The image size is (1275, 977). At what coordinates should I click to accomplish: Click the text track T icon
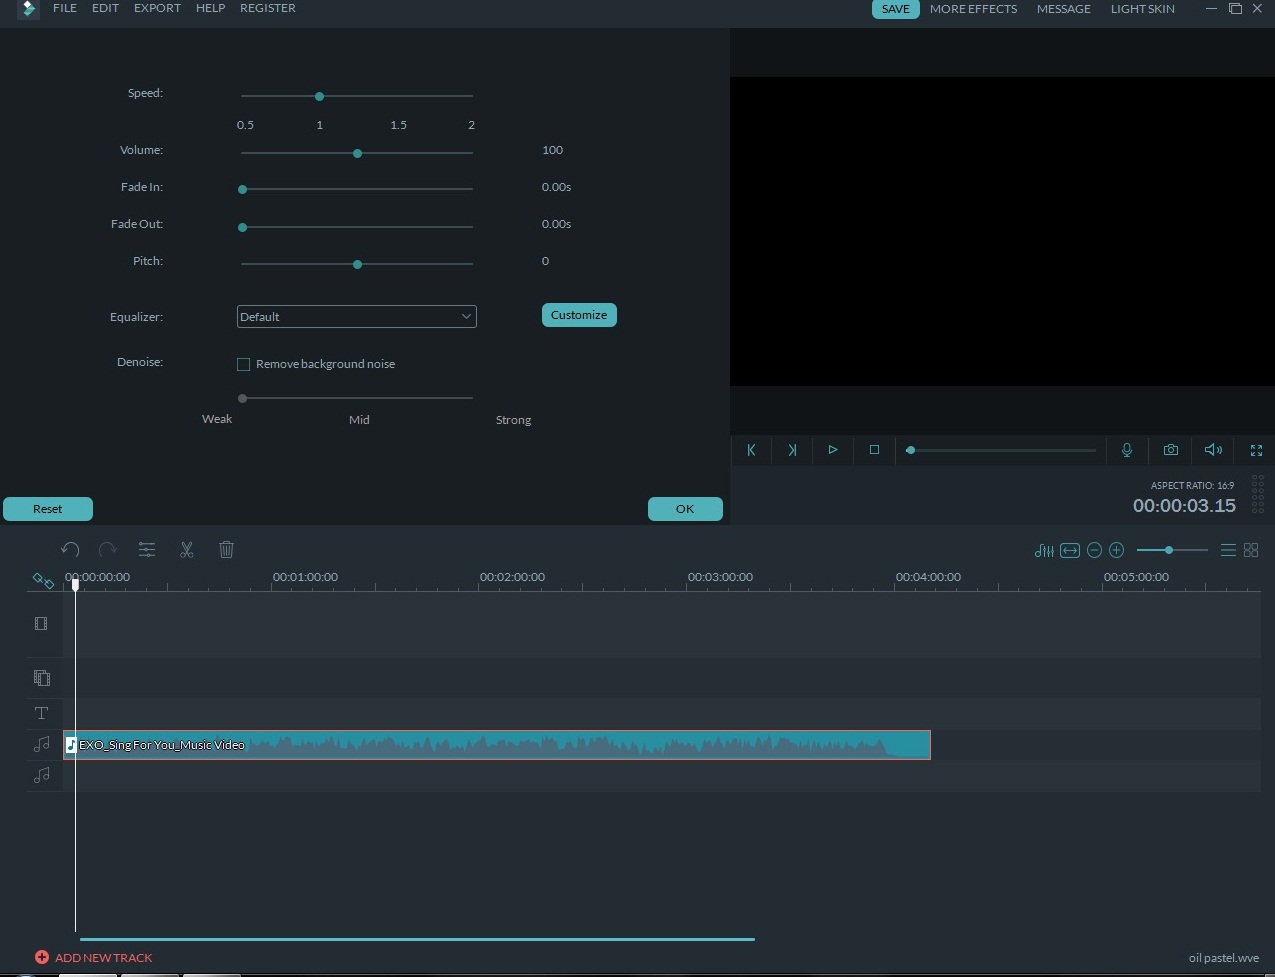tap(41, 713)
